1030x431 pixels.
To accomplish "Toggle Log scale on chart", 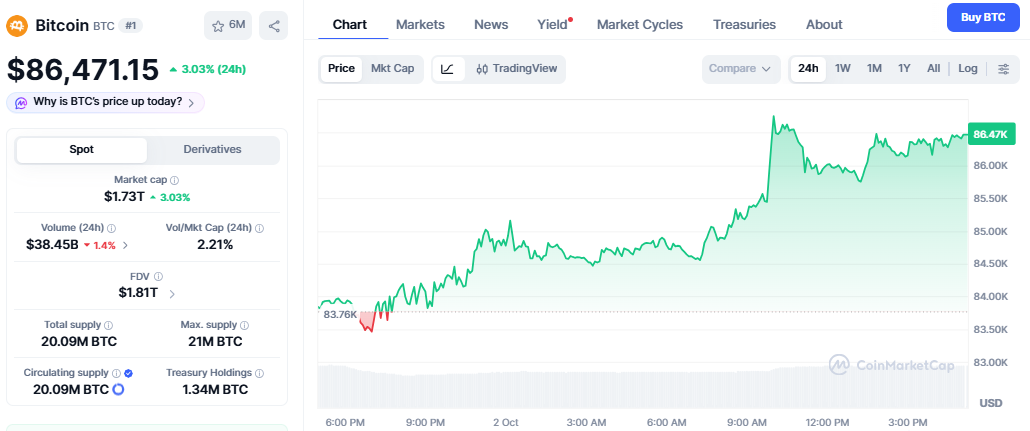I will click(968, 68).
